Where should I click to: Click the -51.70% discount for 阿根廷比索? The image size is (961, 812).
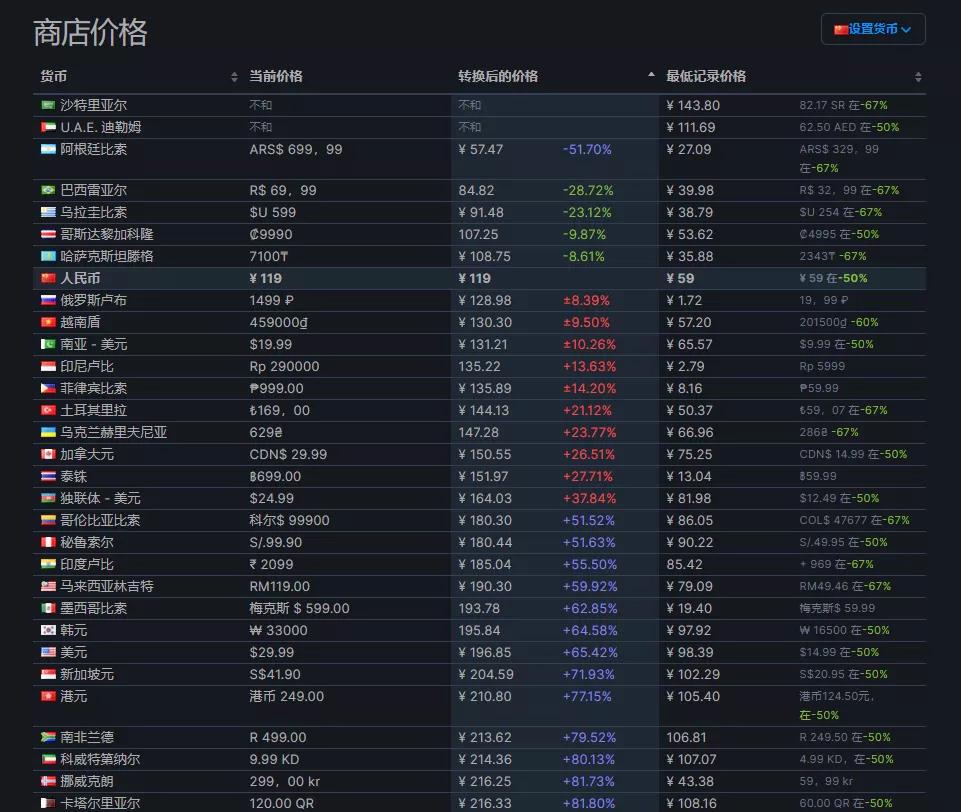(588, 148)
